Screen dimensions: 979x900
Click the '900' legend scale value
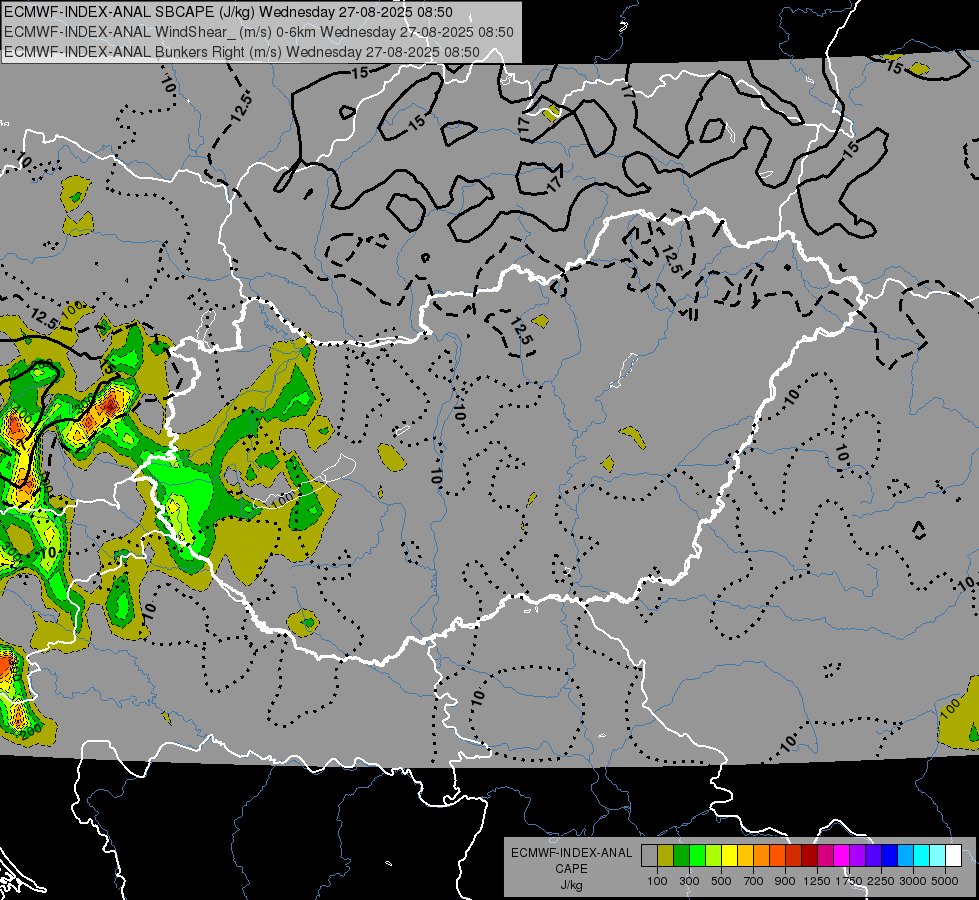click(x=785, y=881)
